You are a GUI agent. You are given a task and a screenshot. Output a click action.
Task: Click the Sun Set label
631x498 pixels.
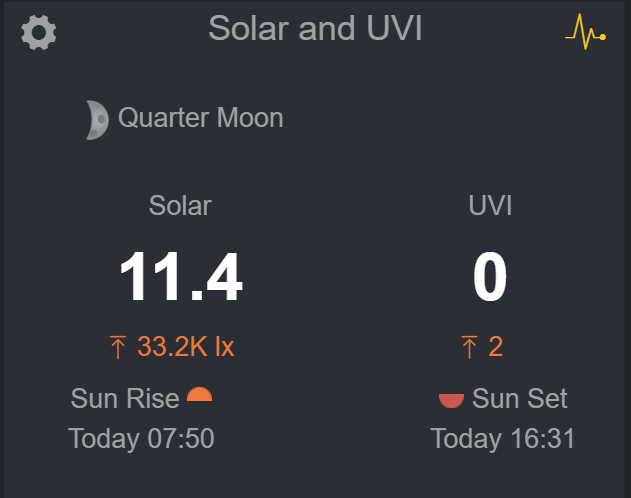(519, 398)
